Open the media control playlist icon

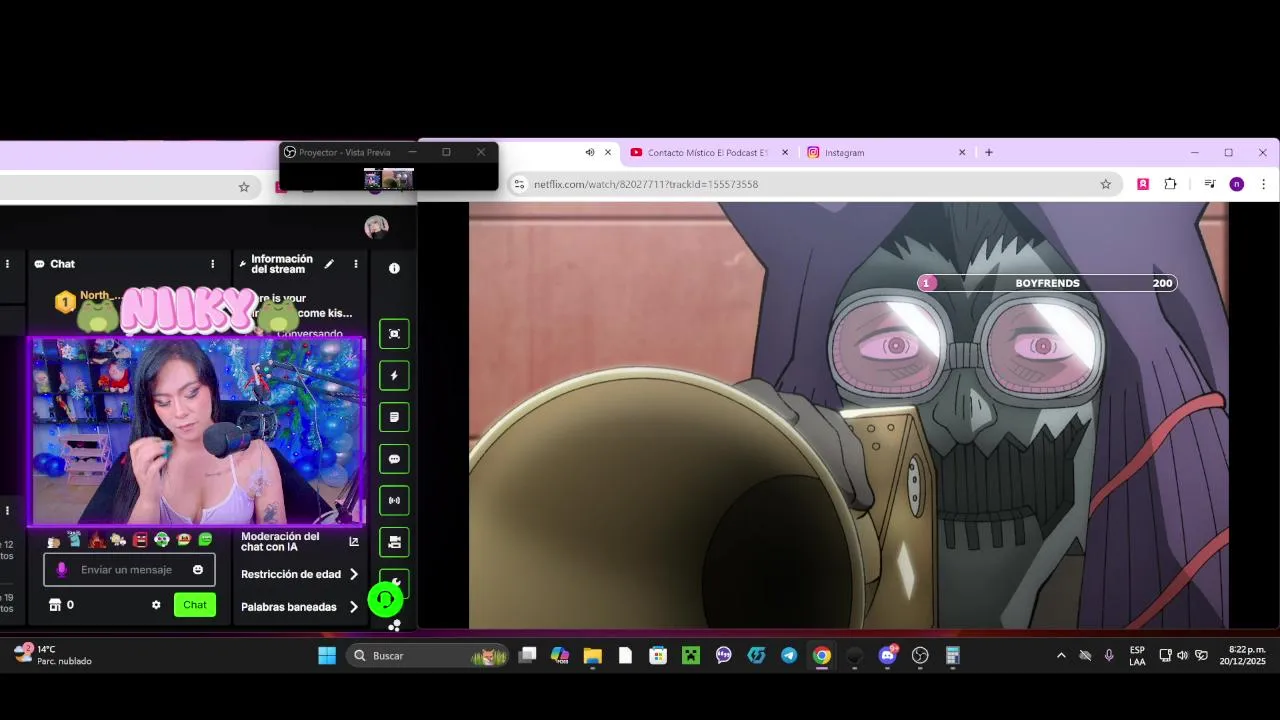click(1209, 184)
